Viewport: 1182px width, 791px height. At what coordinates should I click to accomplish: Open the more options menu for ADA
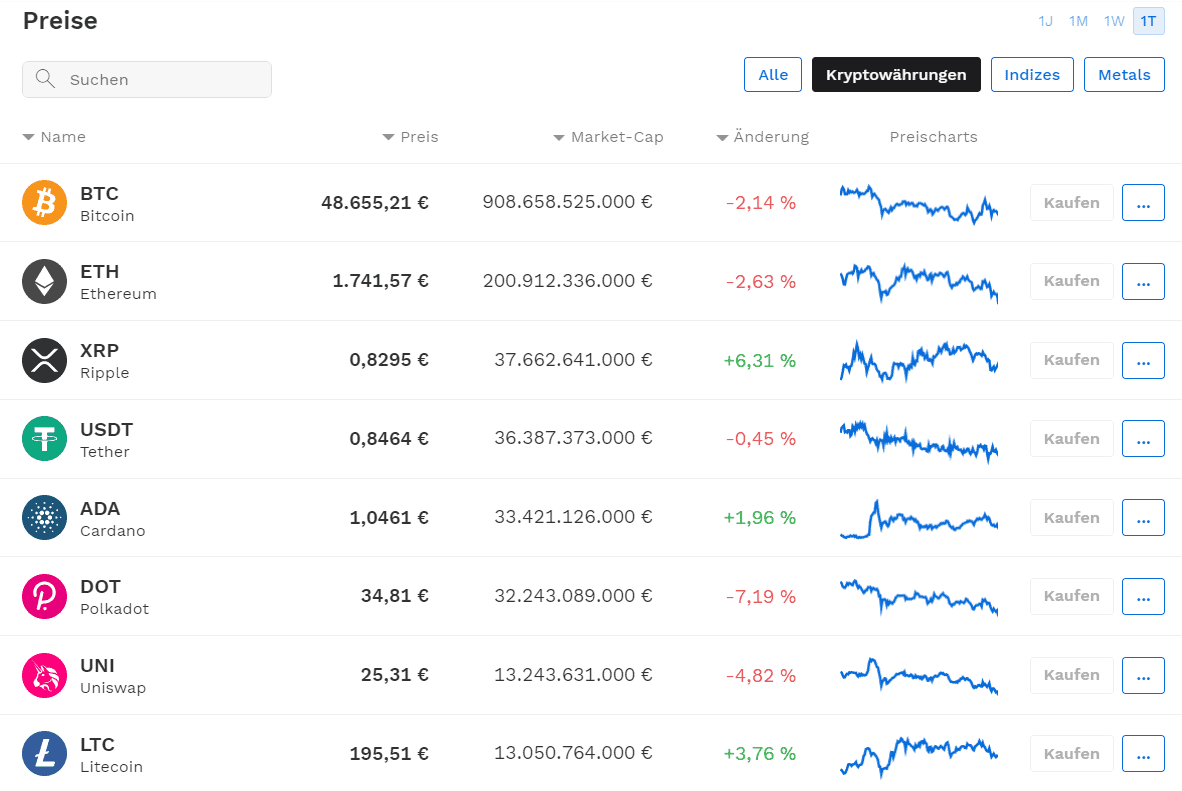point(1143,518)
